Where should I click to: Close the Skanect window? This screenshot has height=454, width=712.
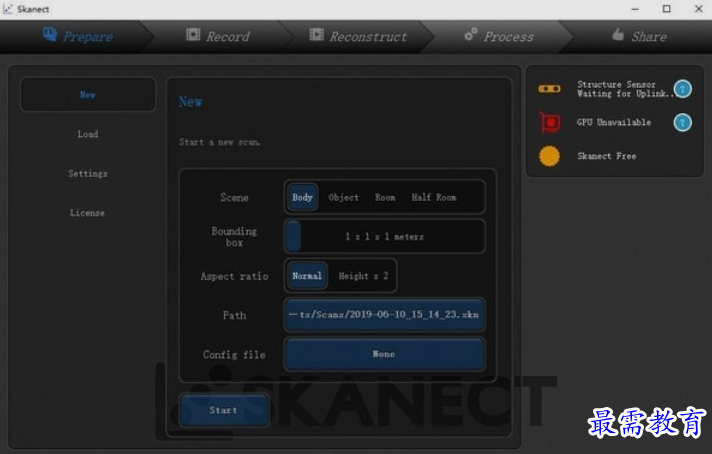click(x=699, y=9)
